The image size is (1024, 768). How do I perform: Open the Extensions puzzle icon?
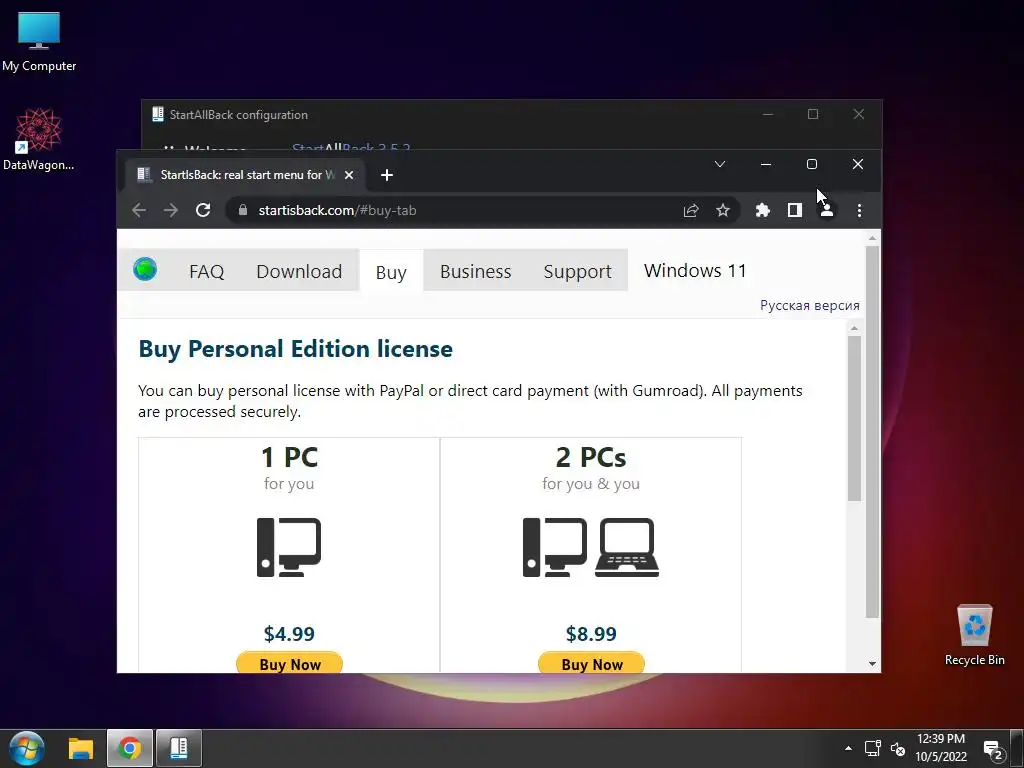click(x=762, y=210)
